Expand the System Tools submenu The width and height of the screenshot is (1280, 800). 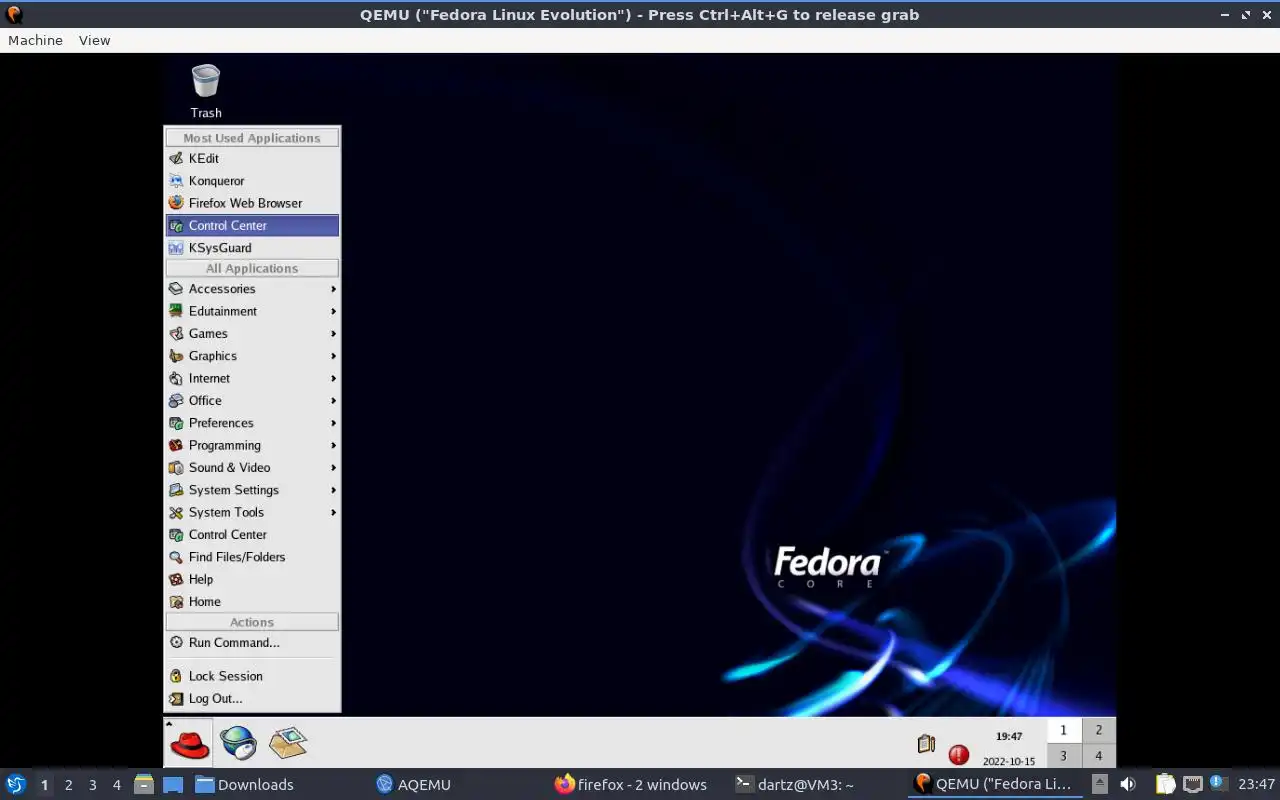pyautogui.click(x=252, y=512)
